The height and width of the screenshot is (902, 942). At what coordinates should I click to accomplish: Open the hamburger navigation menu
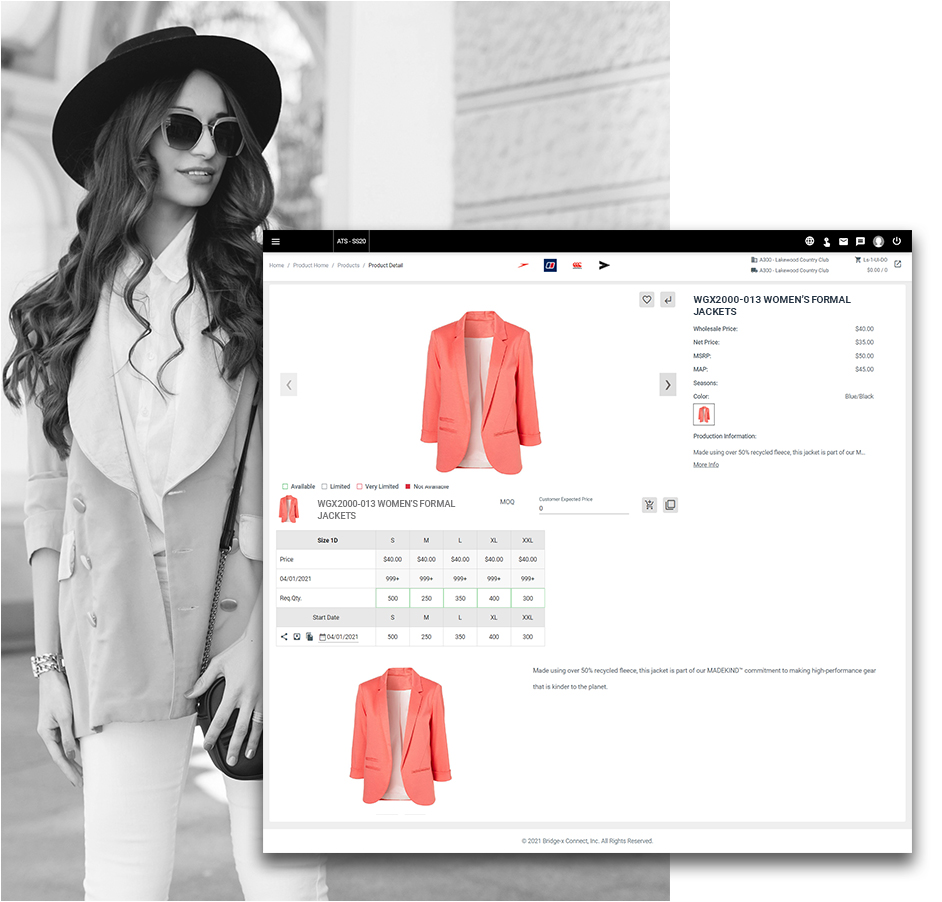[x=276, y=241]
